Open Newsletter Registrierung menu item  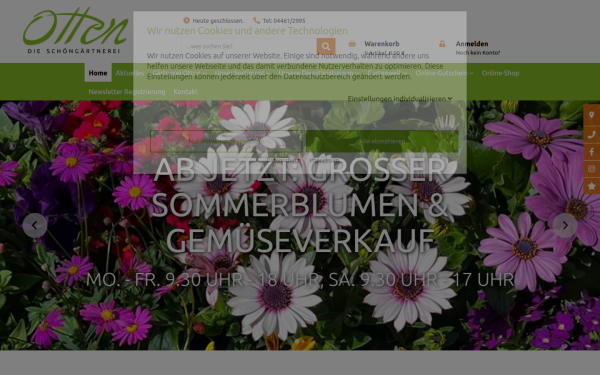(x=127, y=91)
